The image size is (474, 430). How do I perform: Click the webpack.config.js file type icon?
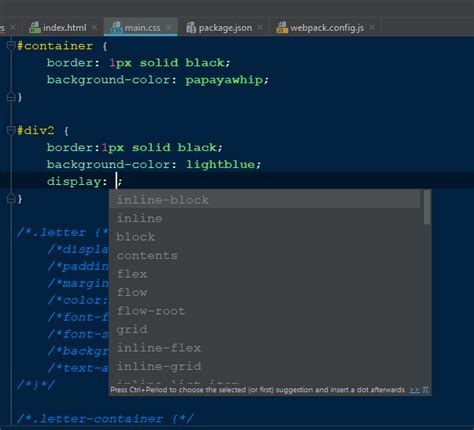coord(282,28)
